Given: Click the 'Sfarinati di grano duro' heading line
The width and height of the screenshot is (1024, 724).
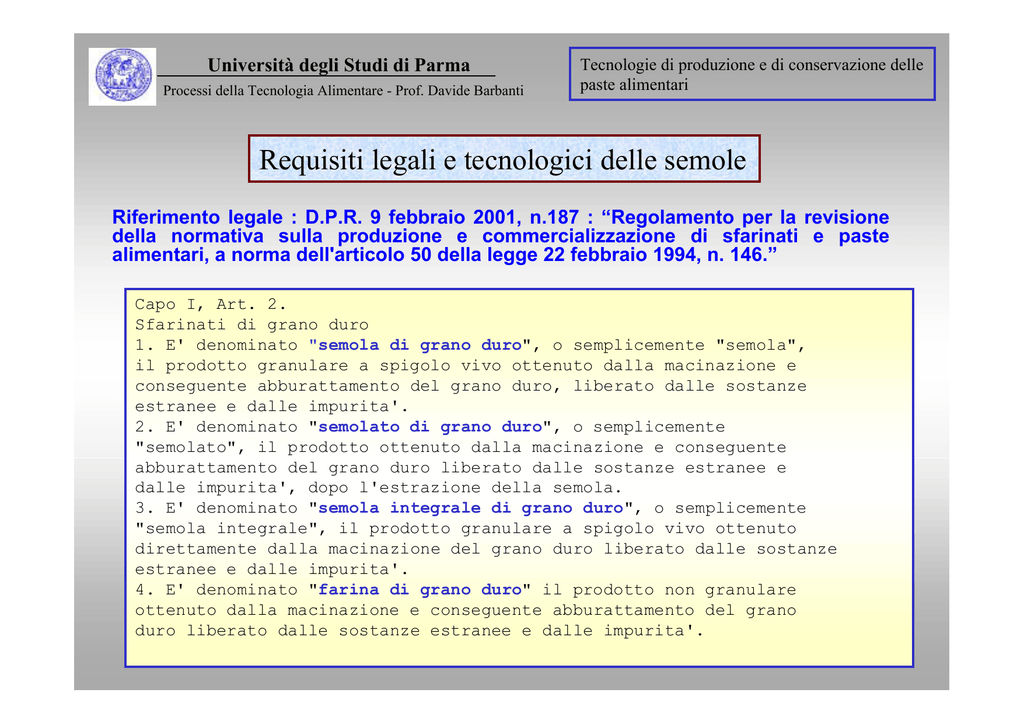Looking at the screenshot, I should pos(252,325).
